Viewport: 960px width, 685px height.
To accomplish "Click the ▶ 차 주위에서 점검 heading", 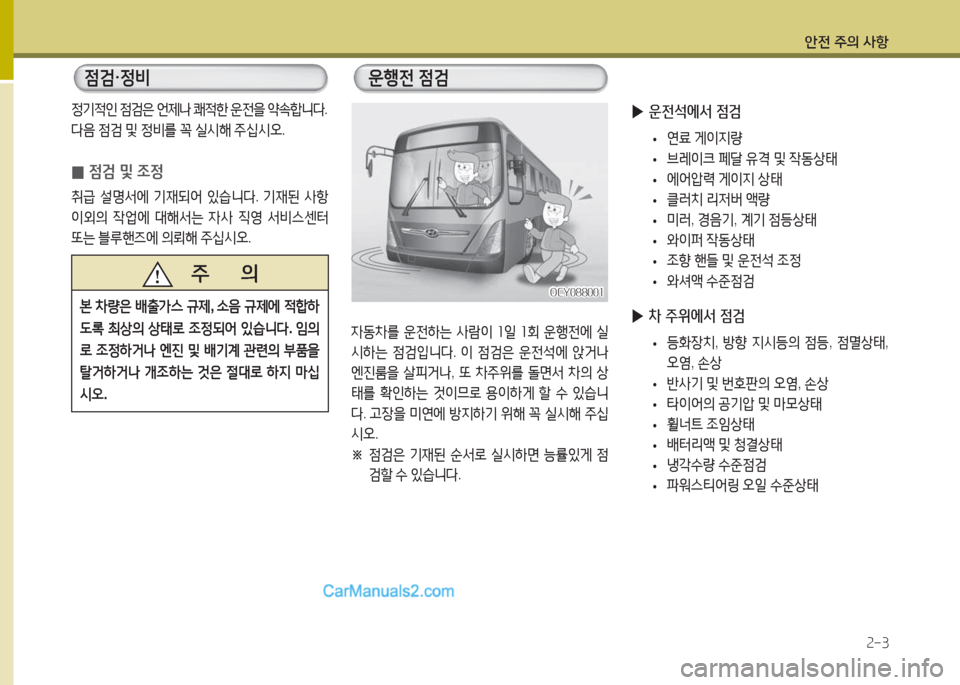I will pyautogui.click(x=688, y=316).
